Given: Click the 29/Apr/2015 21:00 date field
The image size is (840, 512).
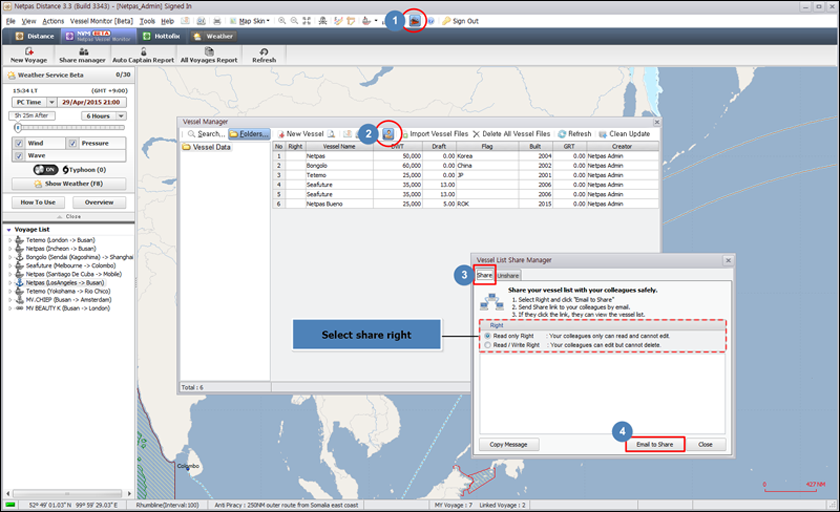Looking at the screenshot, I should [91, 102].
